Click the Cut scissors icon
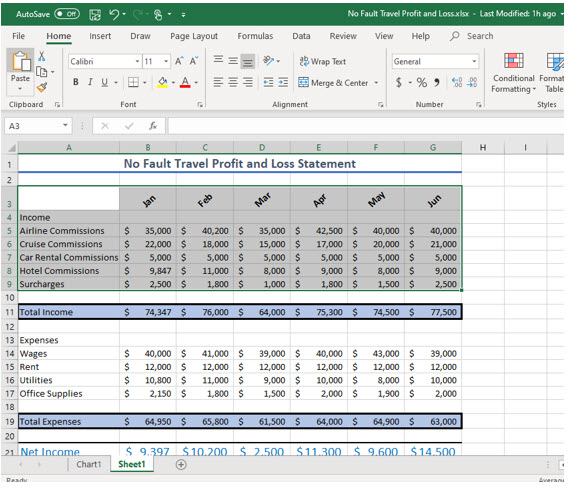570x494 pixels. pyautogui.click(x=42, y=56)
